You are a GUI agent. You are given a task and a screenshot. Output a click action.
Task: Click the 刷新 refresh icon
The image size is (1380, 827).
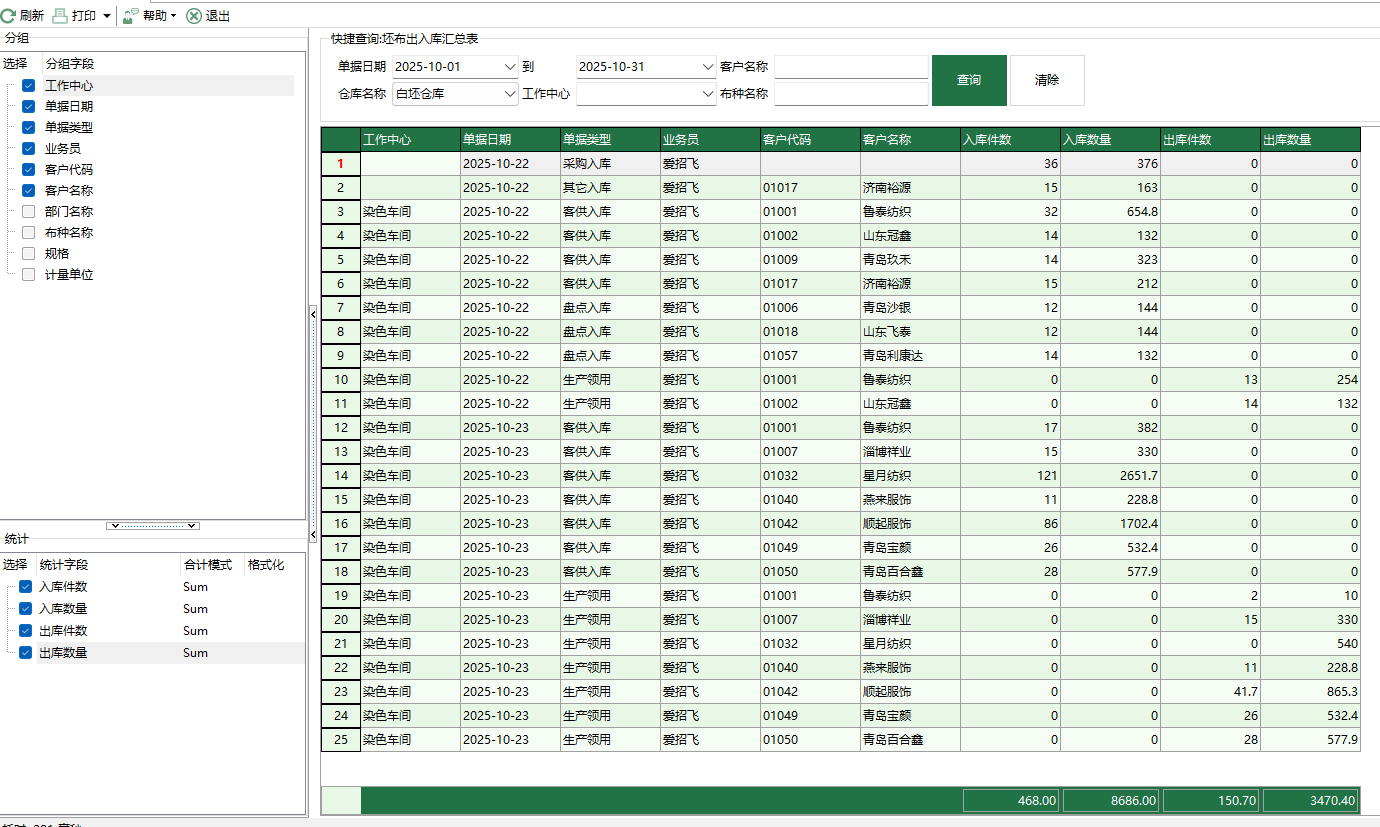[x=11, y=15]
